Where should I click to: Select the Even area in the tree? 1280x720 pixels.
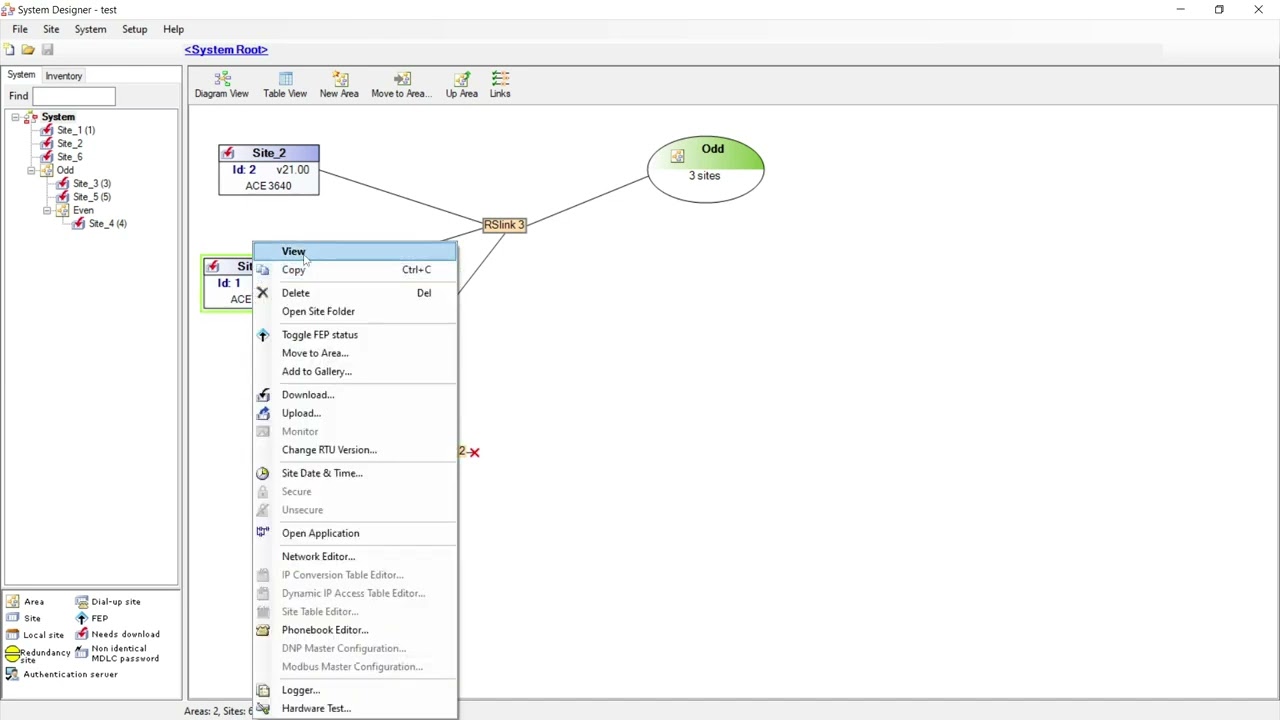pos(83,210)
